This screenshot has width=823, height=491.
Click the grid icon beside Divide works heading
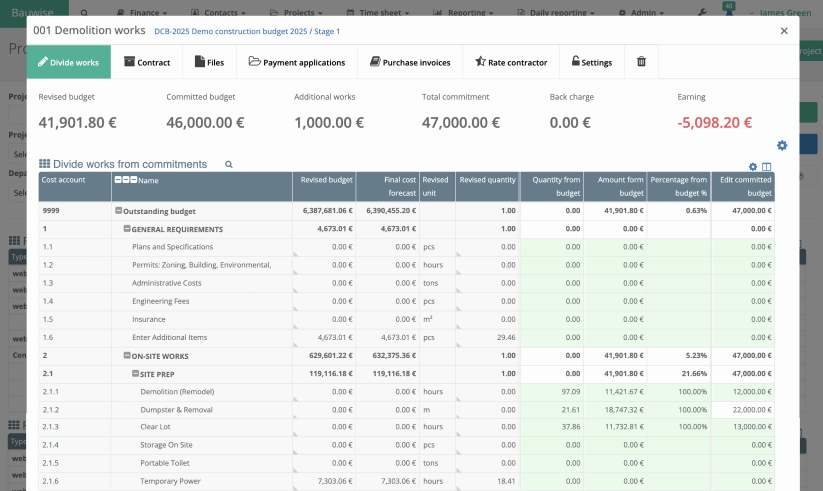pyautogui.click(x=45, y=164)
